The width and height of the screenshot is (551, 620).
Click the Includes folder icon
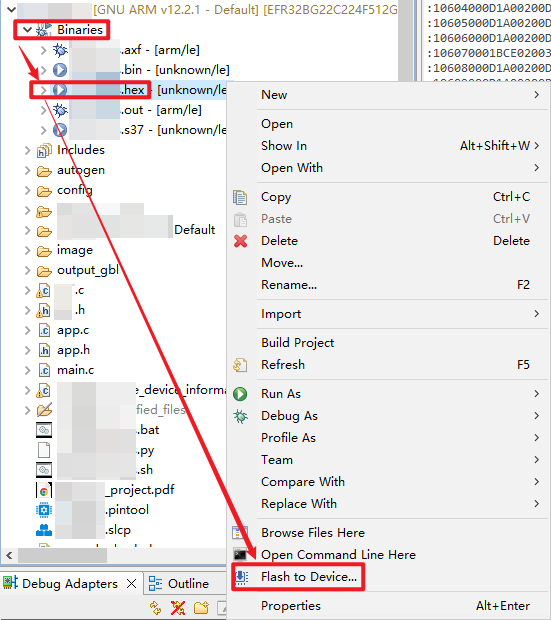(44, 150)
